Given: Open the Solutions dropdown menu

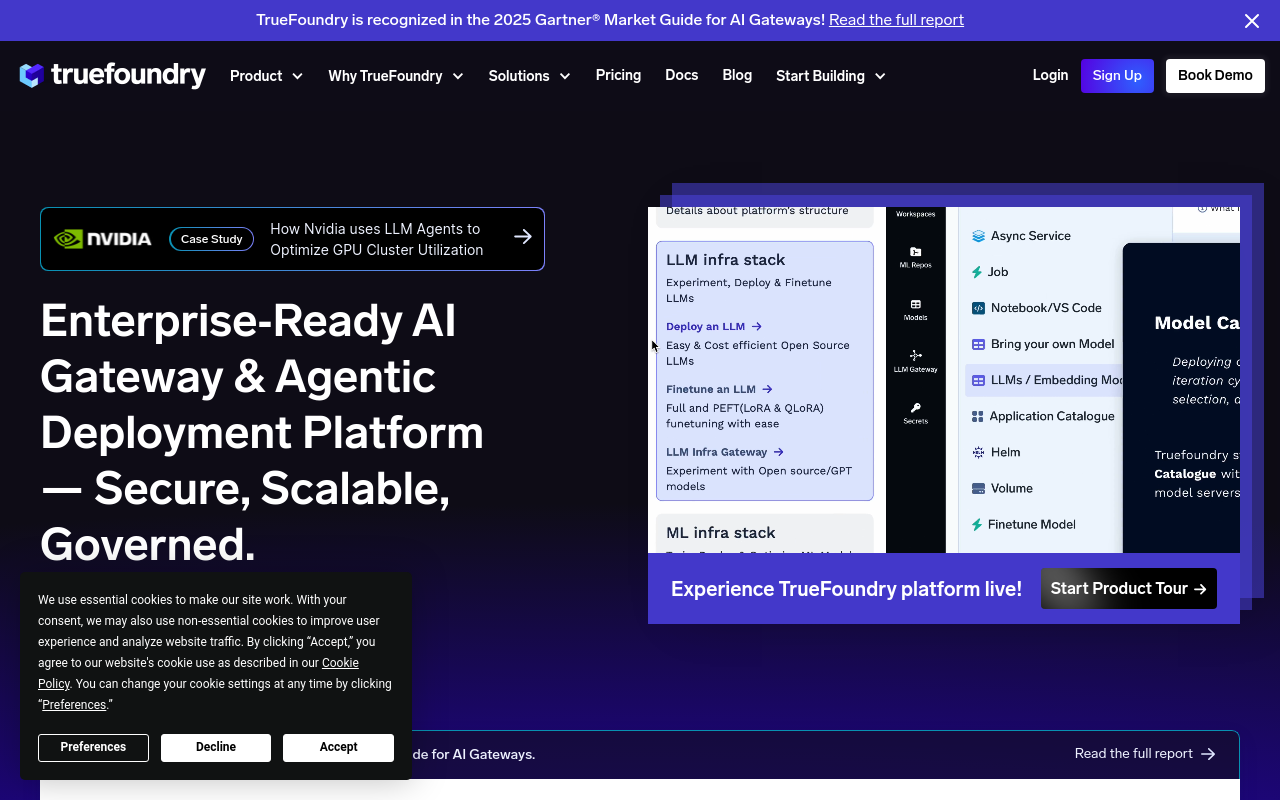Looking at the screenshot, I should pyautogui.click(x=529, y=76).
